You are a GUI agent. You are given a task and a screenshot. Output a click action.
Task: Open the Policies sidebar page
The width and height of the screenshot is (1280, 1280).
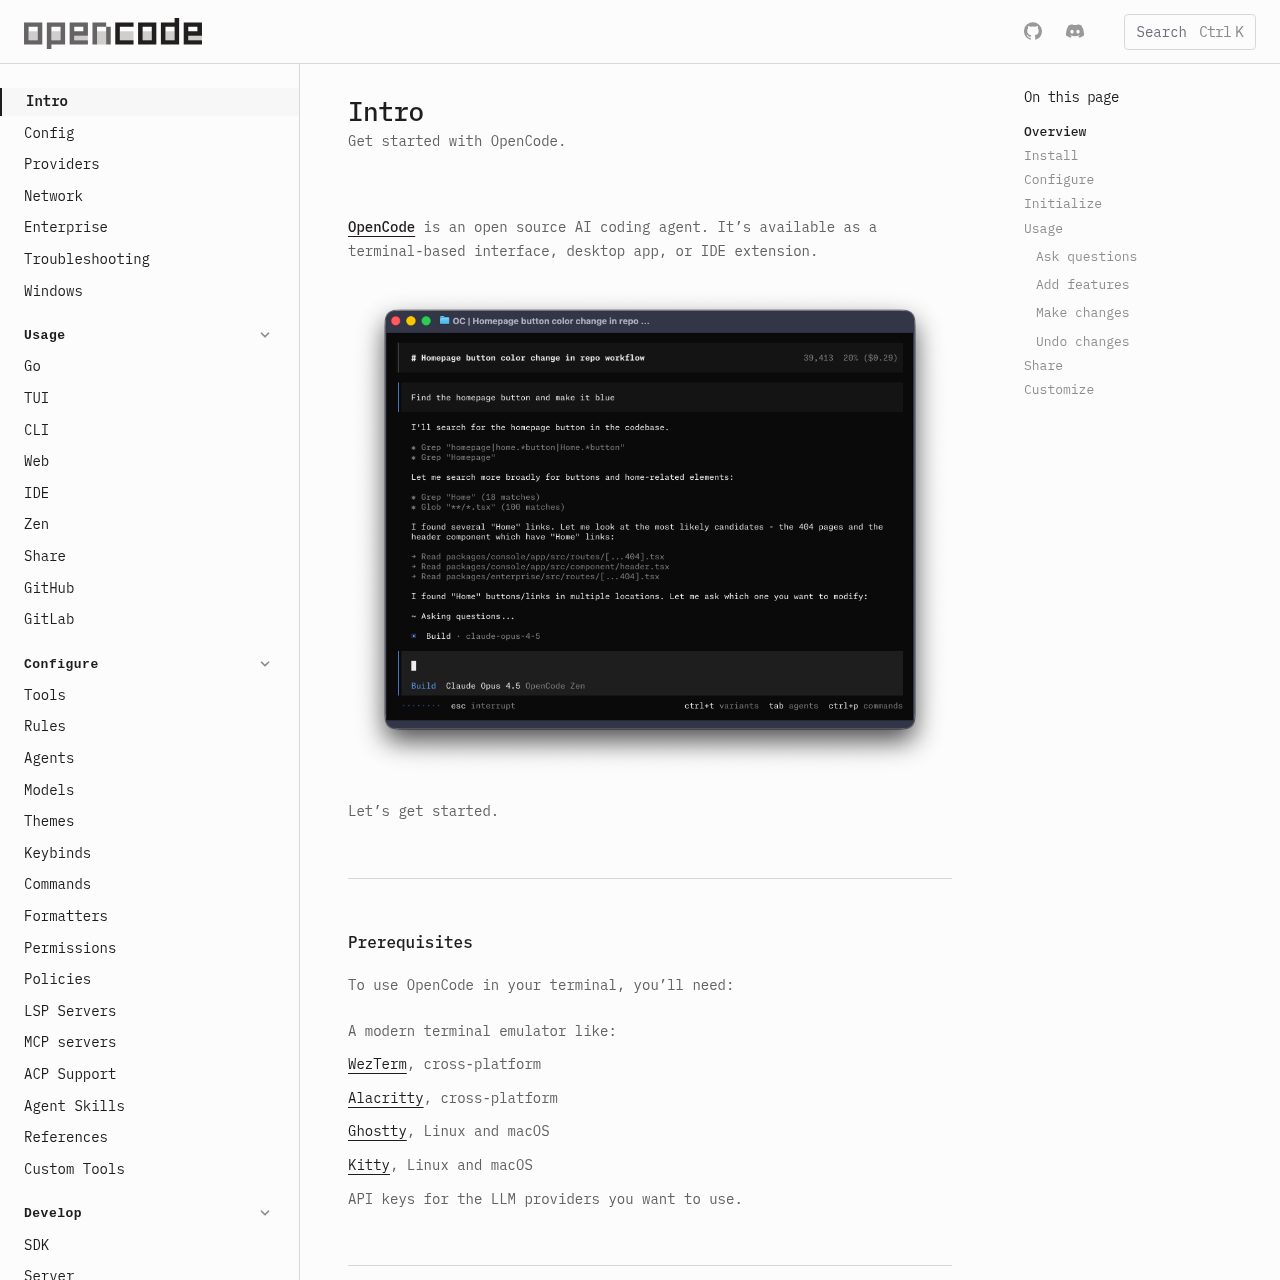click(57, 979)
